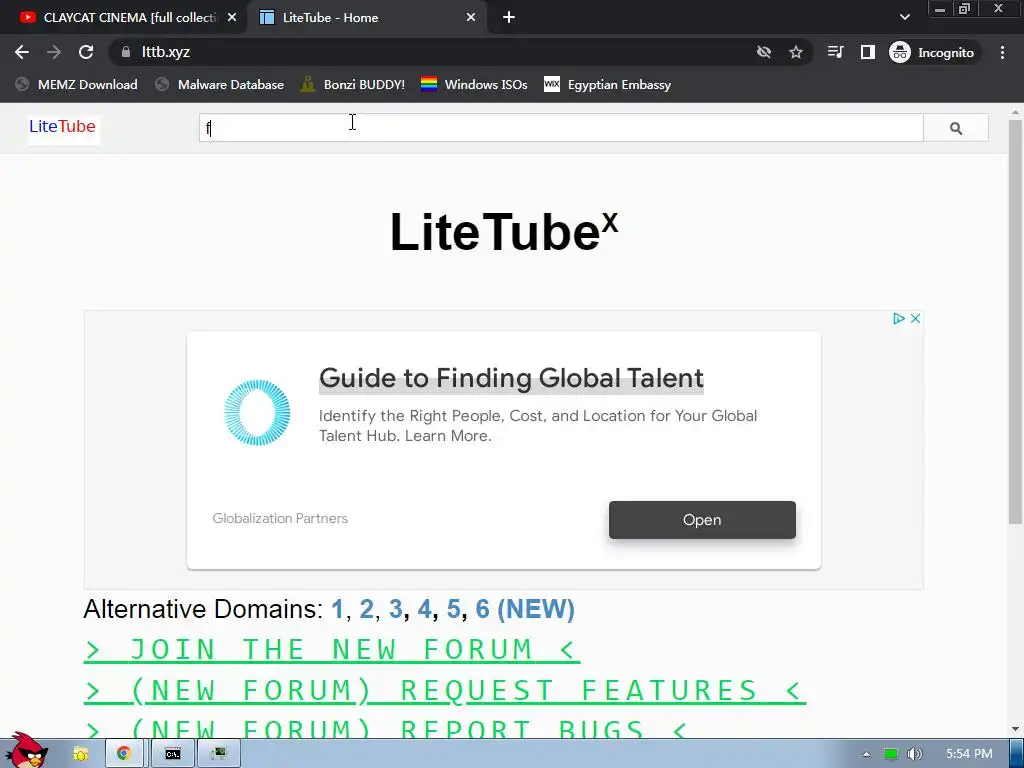
Task: Click the Guide to Finding Global Talent headline
Action: pyautogui.click(x=511, y=378)
